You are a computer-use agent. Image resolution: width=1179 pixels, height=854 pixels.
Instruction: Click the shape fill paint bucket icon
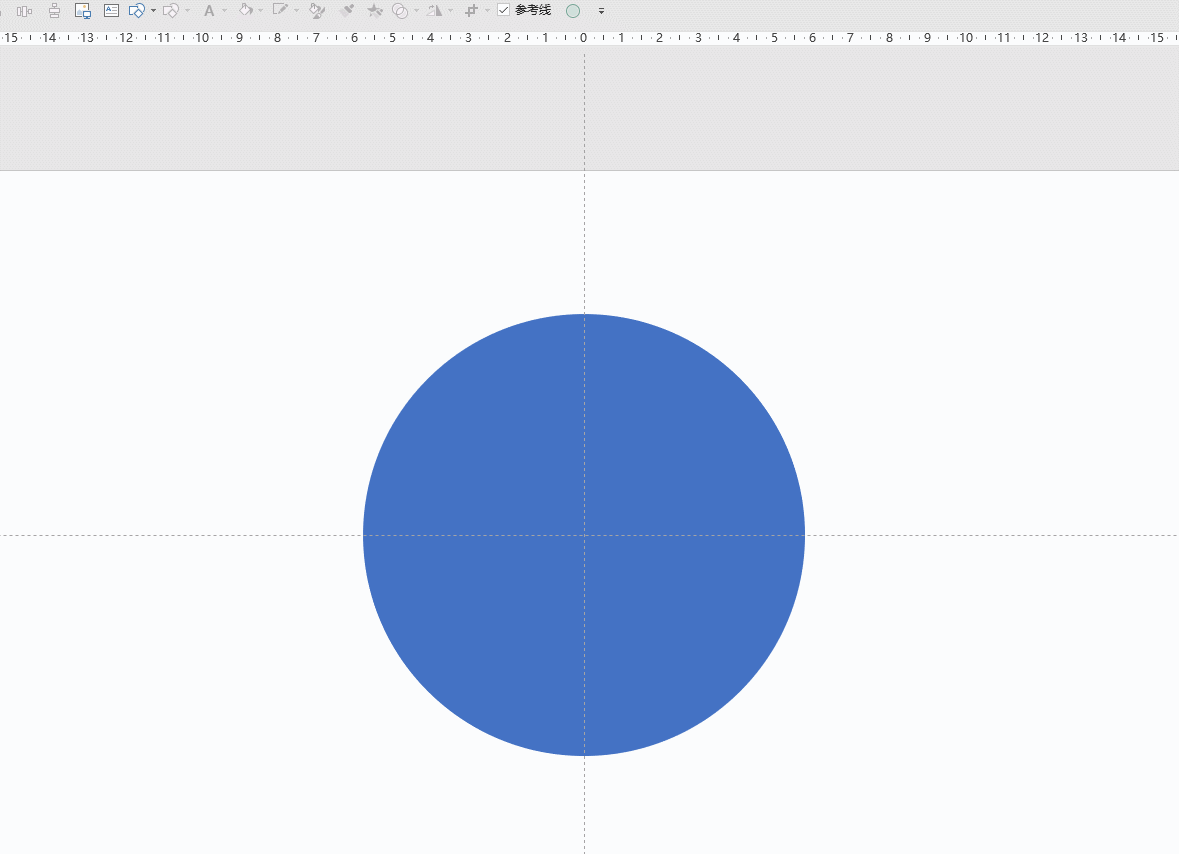[245, 10]
